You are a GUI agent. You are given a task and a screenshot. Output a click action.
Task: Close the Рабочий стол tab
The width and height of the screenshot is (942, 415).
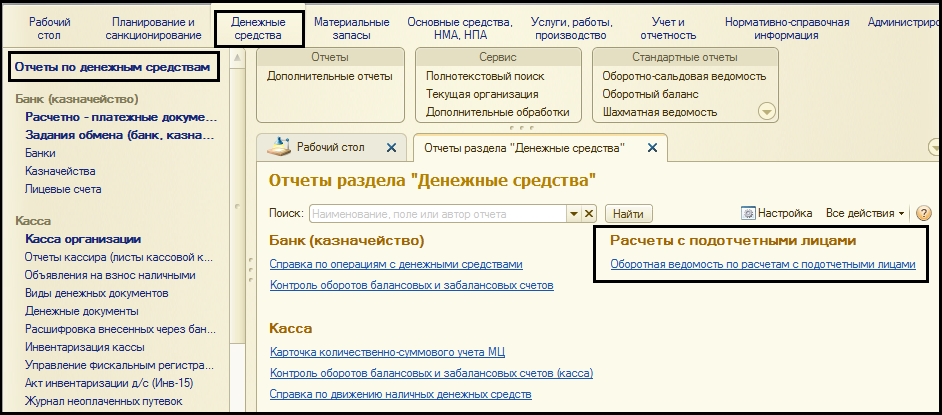(391, 148)
